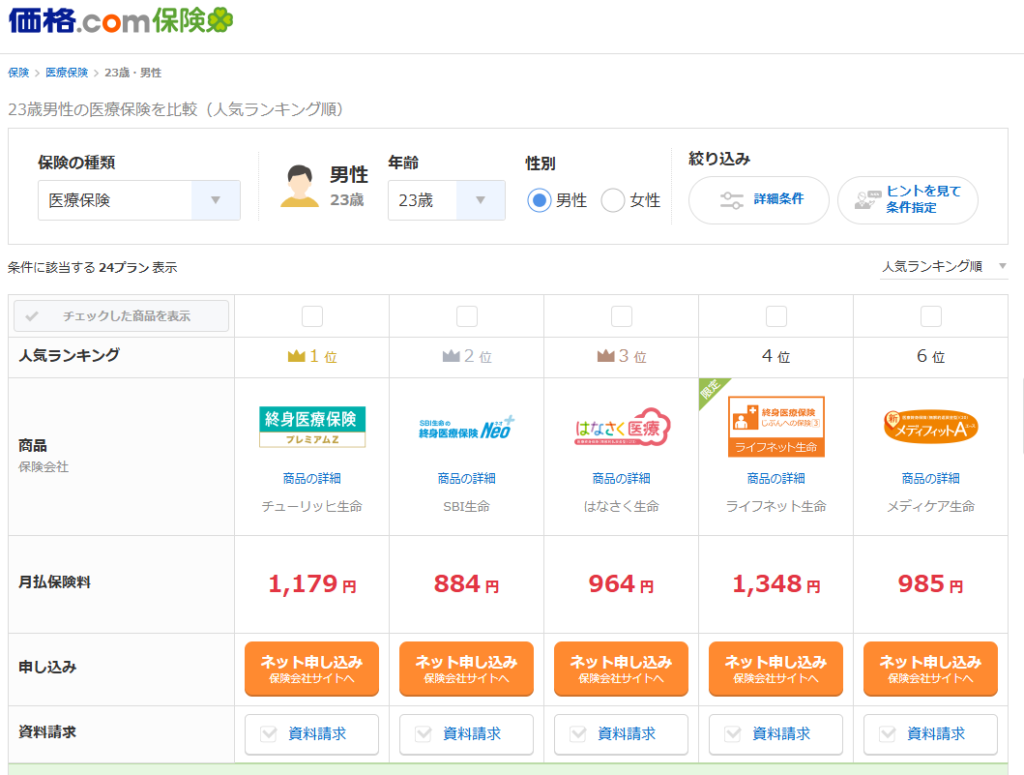The height and width of the screenshot is (775, 1024).
Task: Open 商品の詳細 for ライフネット生命
Action: tap(776, 479)
